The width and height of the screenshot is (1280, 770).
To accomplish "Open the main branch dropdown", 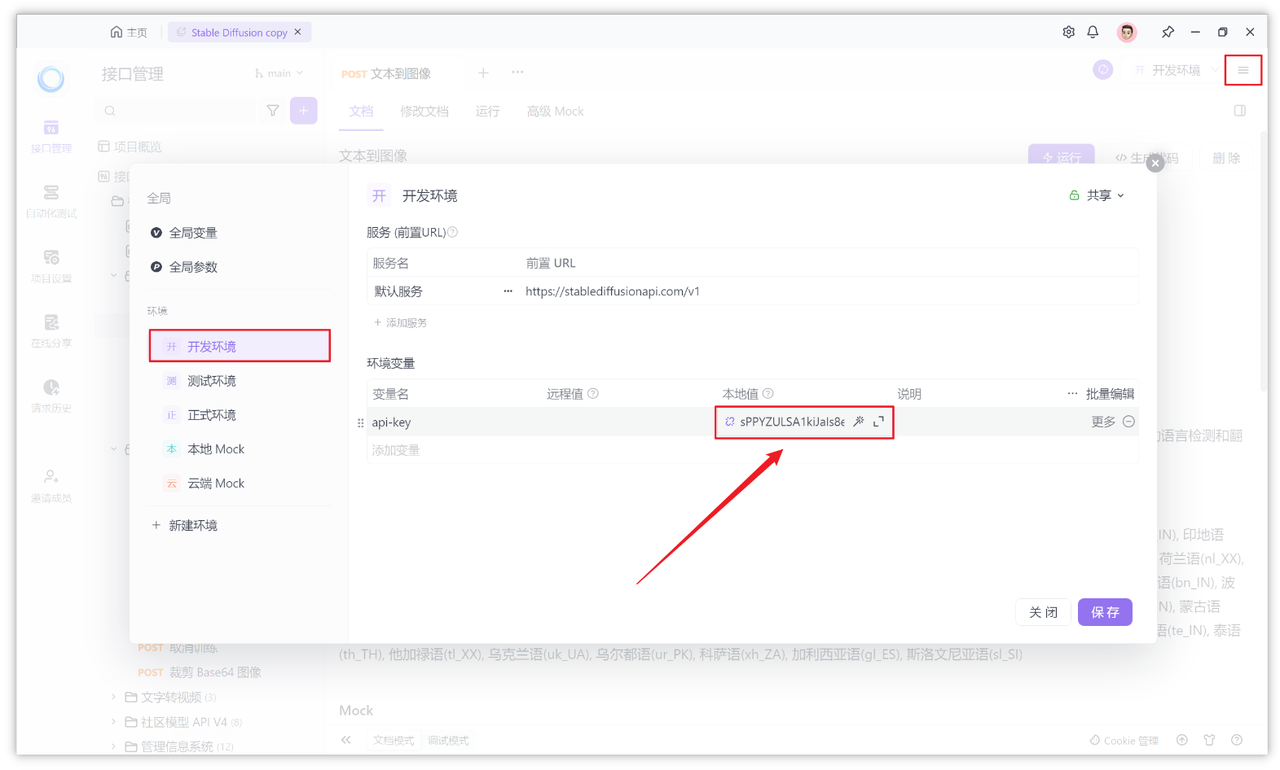I will 279,73.
